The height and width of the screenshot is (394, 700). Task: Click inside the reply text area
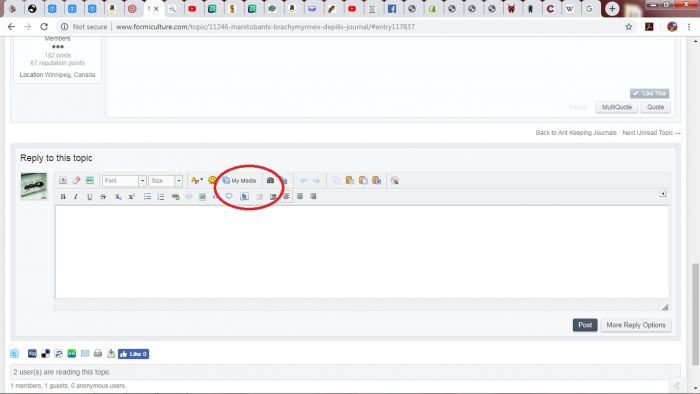362,252
